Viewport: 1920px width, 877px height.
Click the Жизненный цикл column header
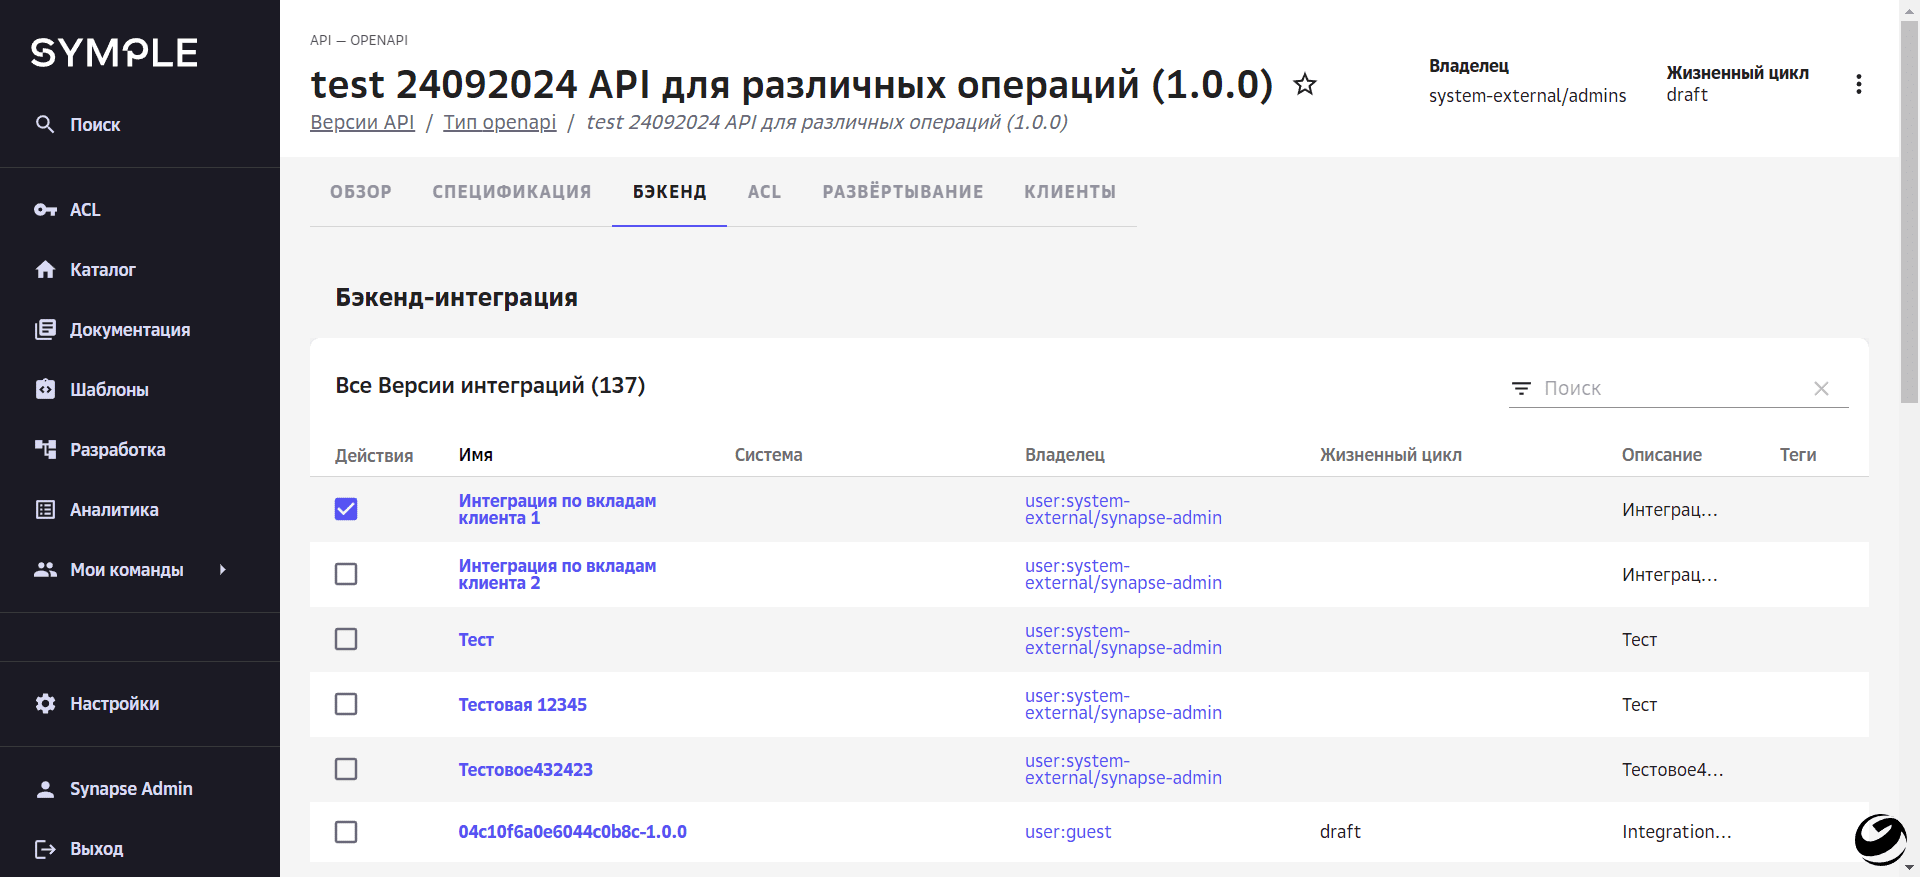(x=1391, y=455)
